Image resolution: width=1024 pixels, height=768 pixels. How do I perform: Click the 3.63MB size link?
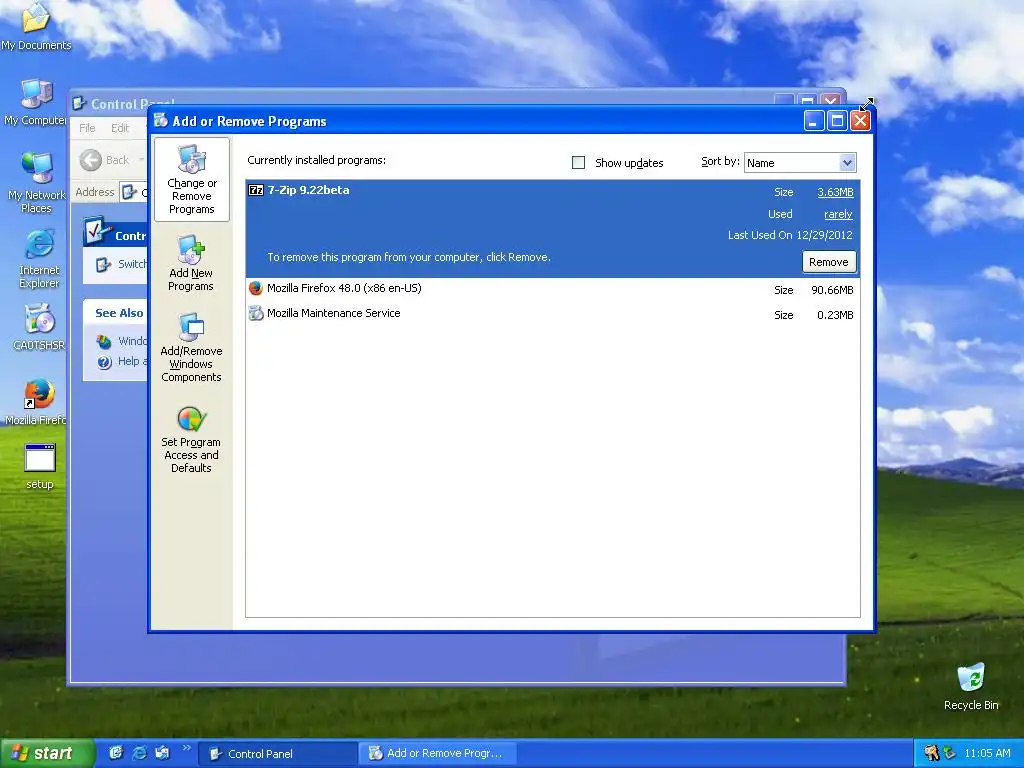coord(835,192)
